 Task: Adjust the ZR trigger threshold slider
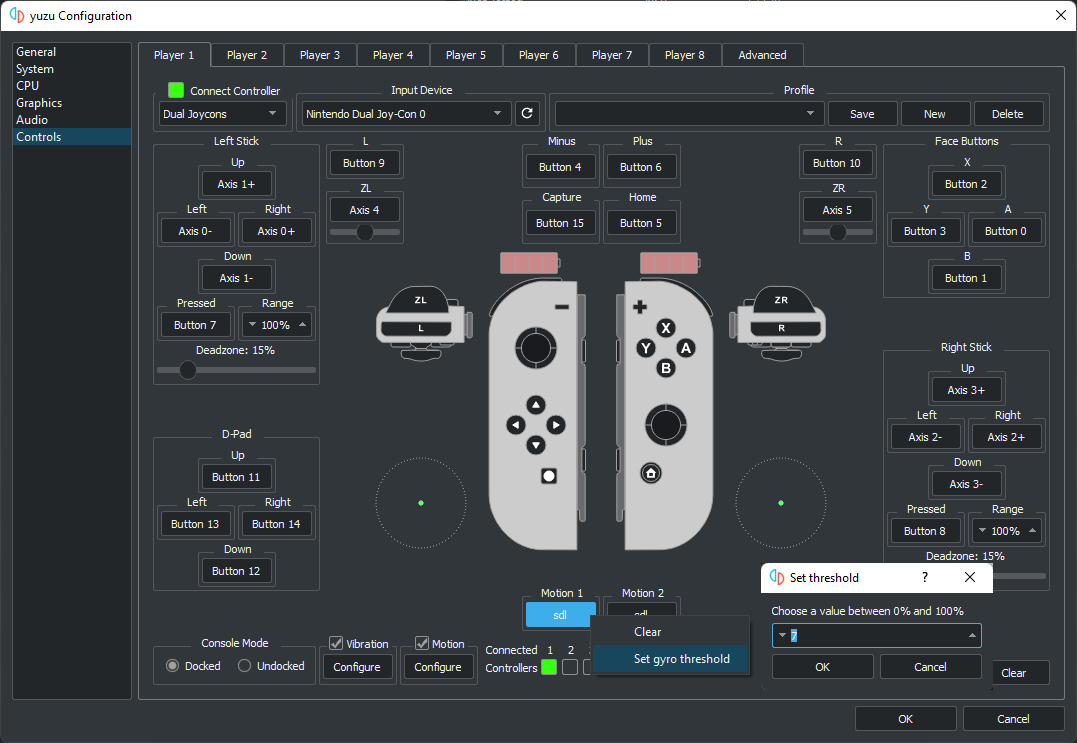[x=837, y=232]
